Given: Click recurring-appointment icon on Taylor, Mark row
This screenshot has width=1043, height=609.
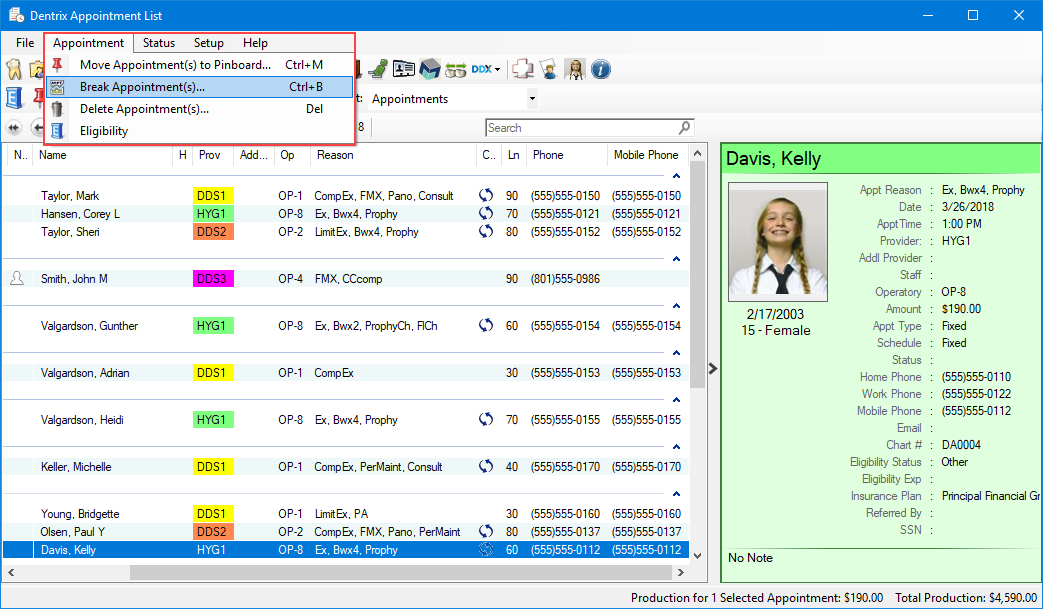Looking at the screenshot, I should pyautogui.click(x=486, y=196).
